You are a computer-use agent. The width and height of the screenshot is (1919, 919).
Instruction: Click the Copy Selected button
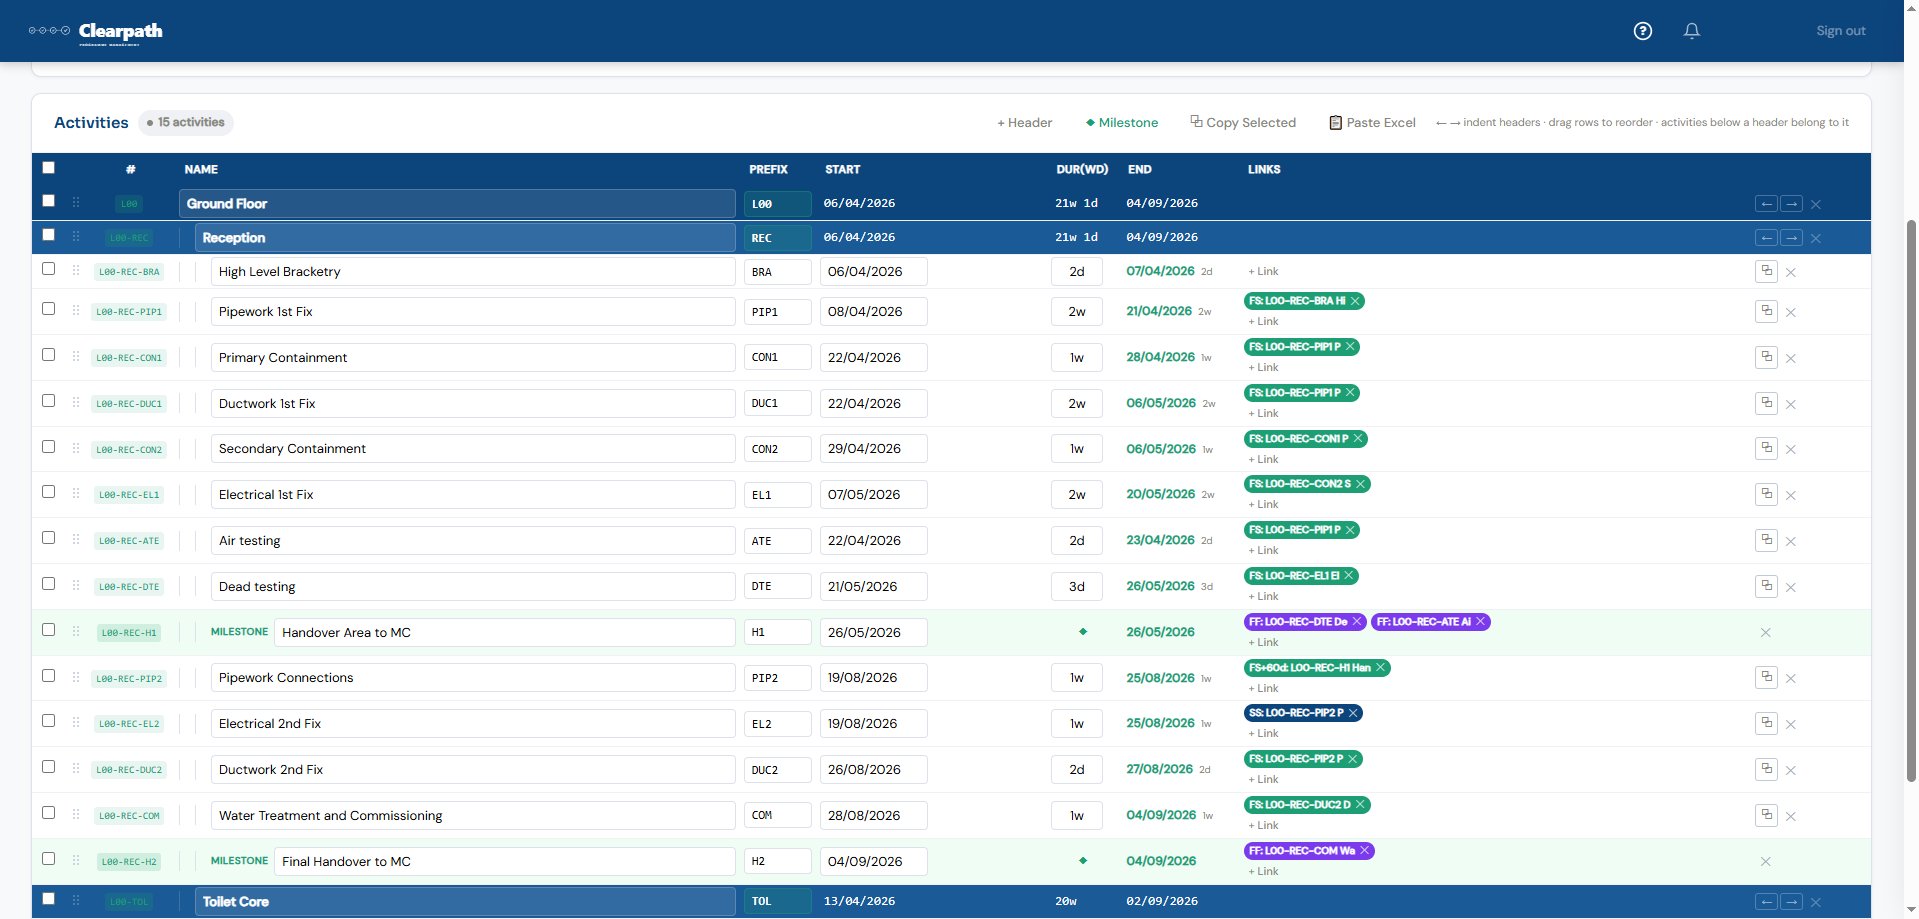[1243, 122]
